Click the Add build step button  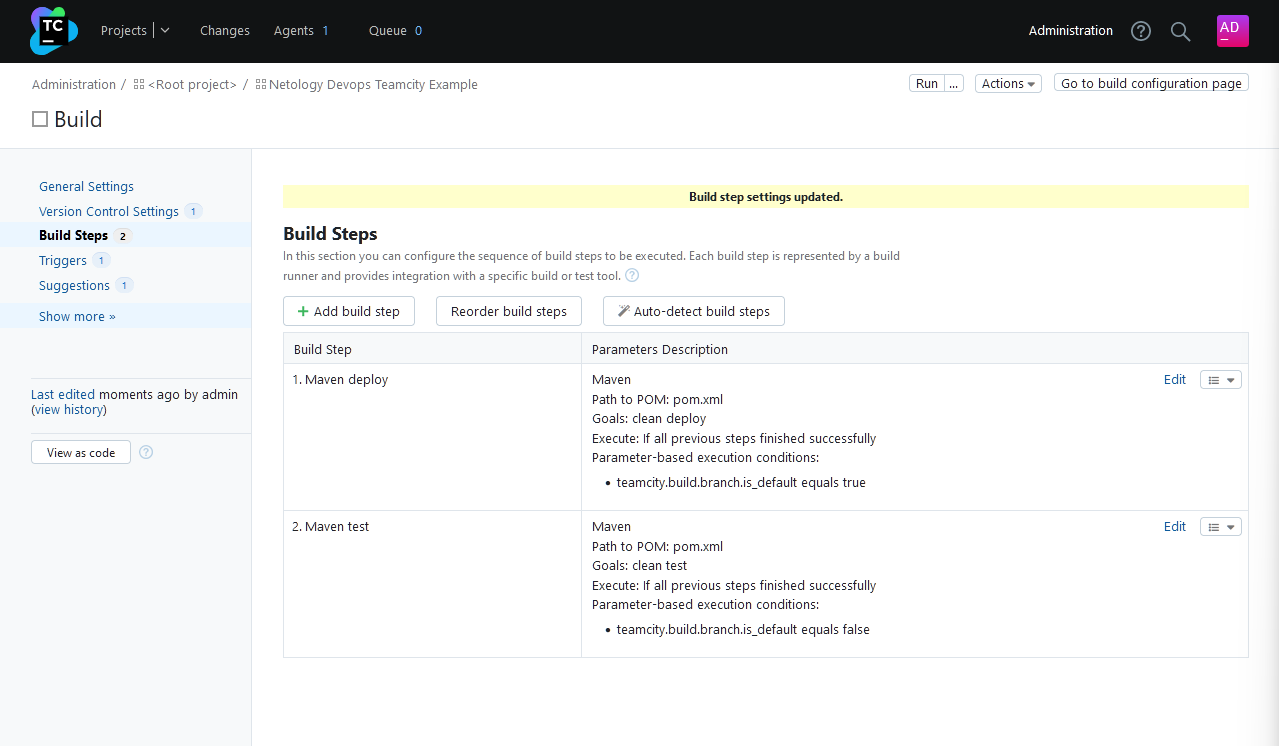pos(348,311)
